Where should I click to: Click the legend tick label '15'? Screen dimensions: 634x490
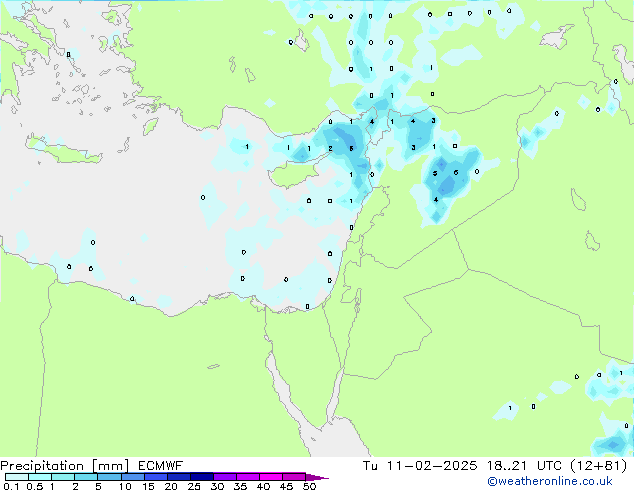(148, 486)
